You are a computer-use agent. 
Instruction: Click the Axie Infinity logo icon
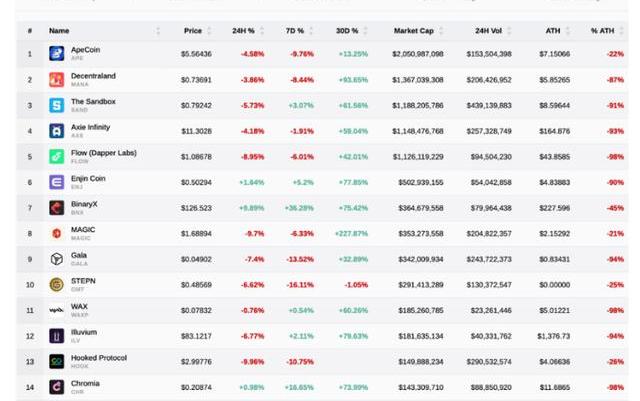click(57, 131)
